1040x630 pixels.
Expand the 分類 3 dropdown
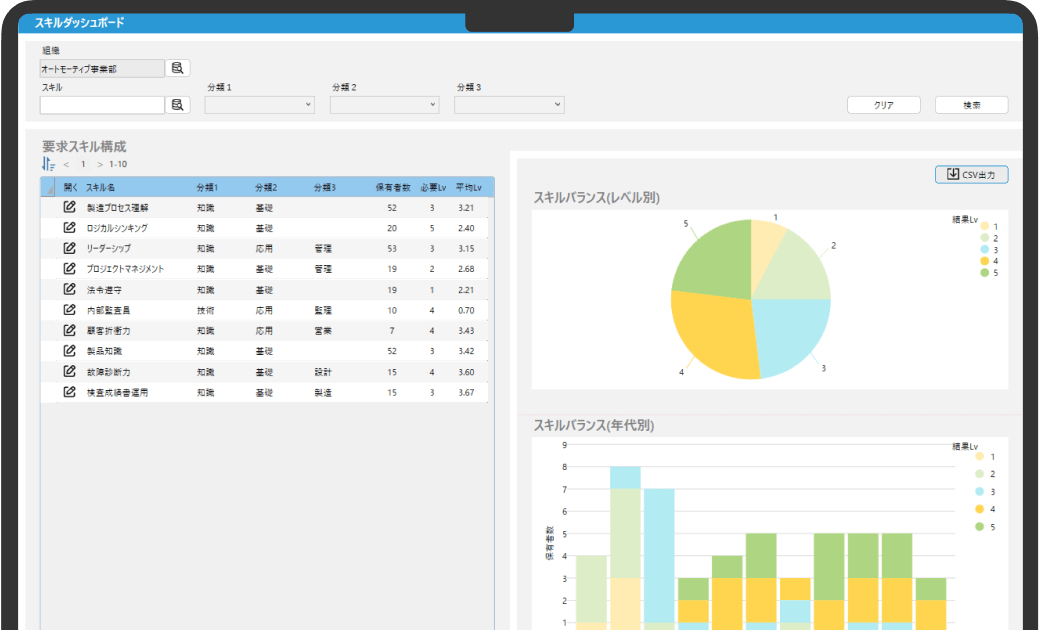coord(509,105)
